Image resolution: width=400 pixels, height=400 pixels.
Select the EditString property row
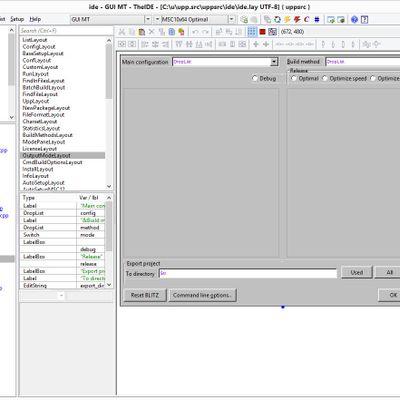pos(63,286)
